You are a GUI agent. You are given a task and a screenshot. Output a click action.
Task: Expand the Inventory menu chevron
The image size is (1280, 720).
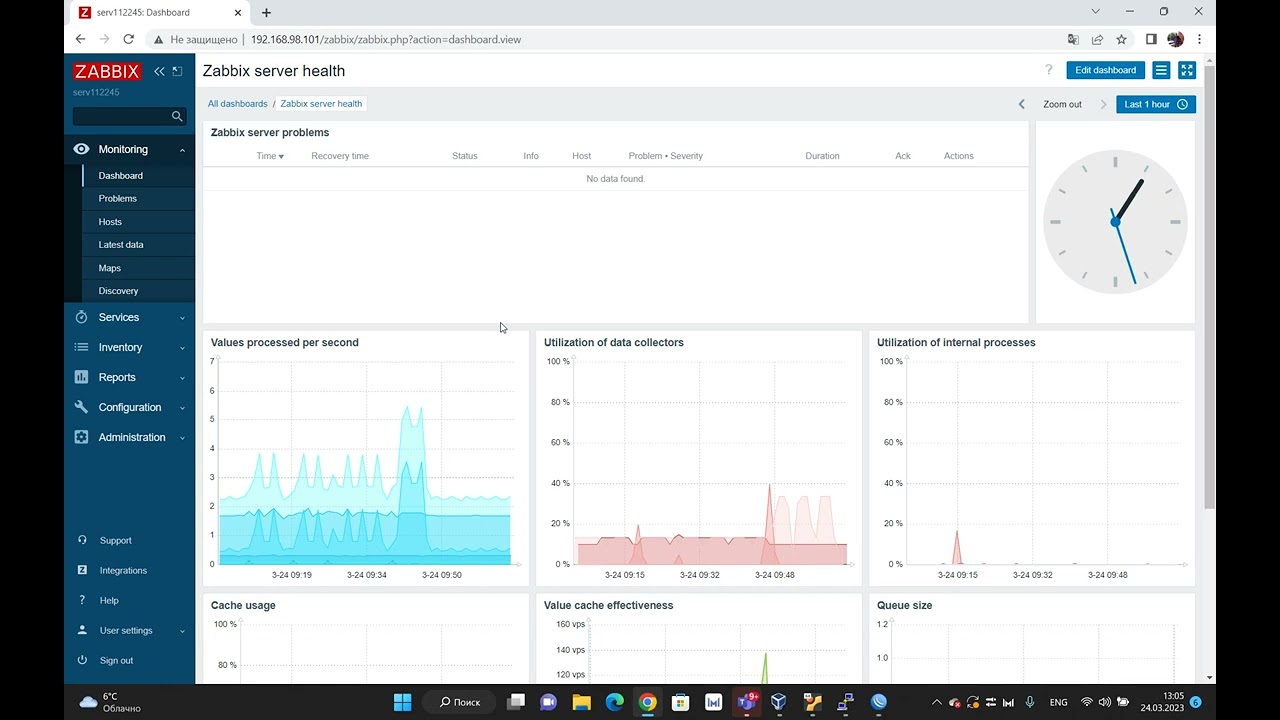(182, 348)
